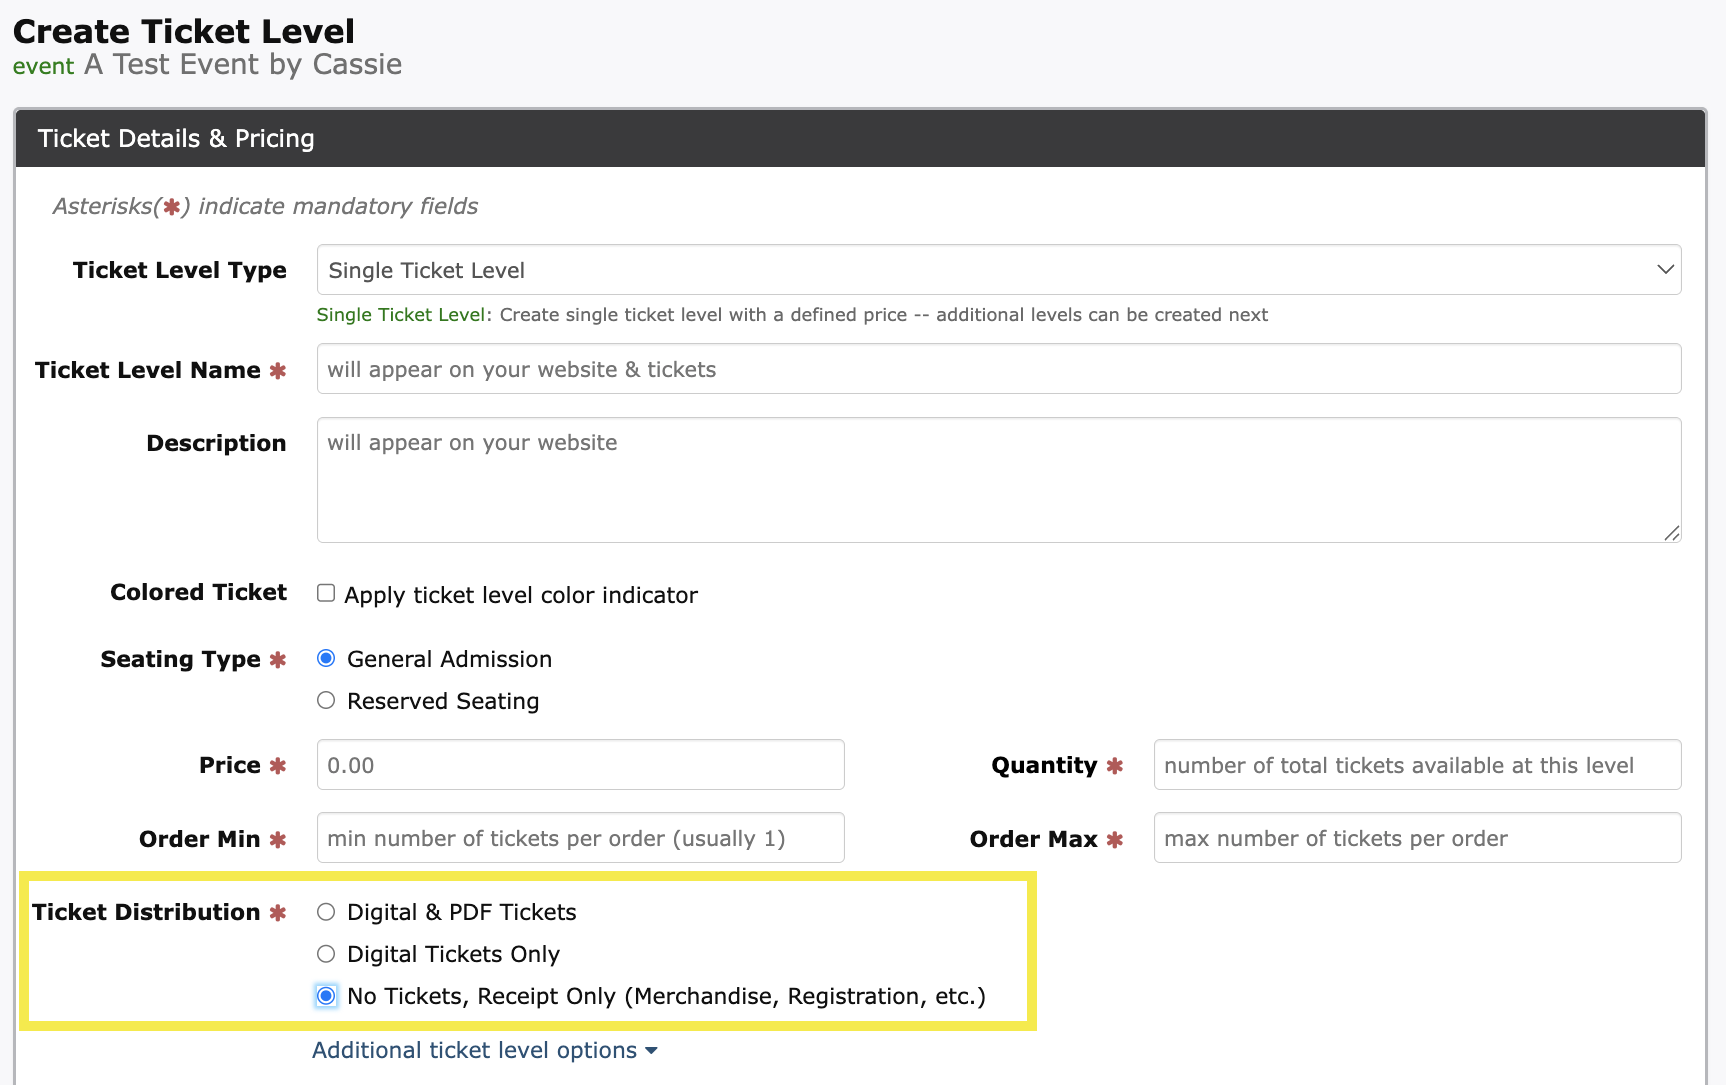Grab the Description box resize handle
The height and width of the screenshot is (1085, 1726).
point(1671,533)
